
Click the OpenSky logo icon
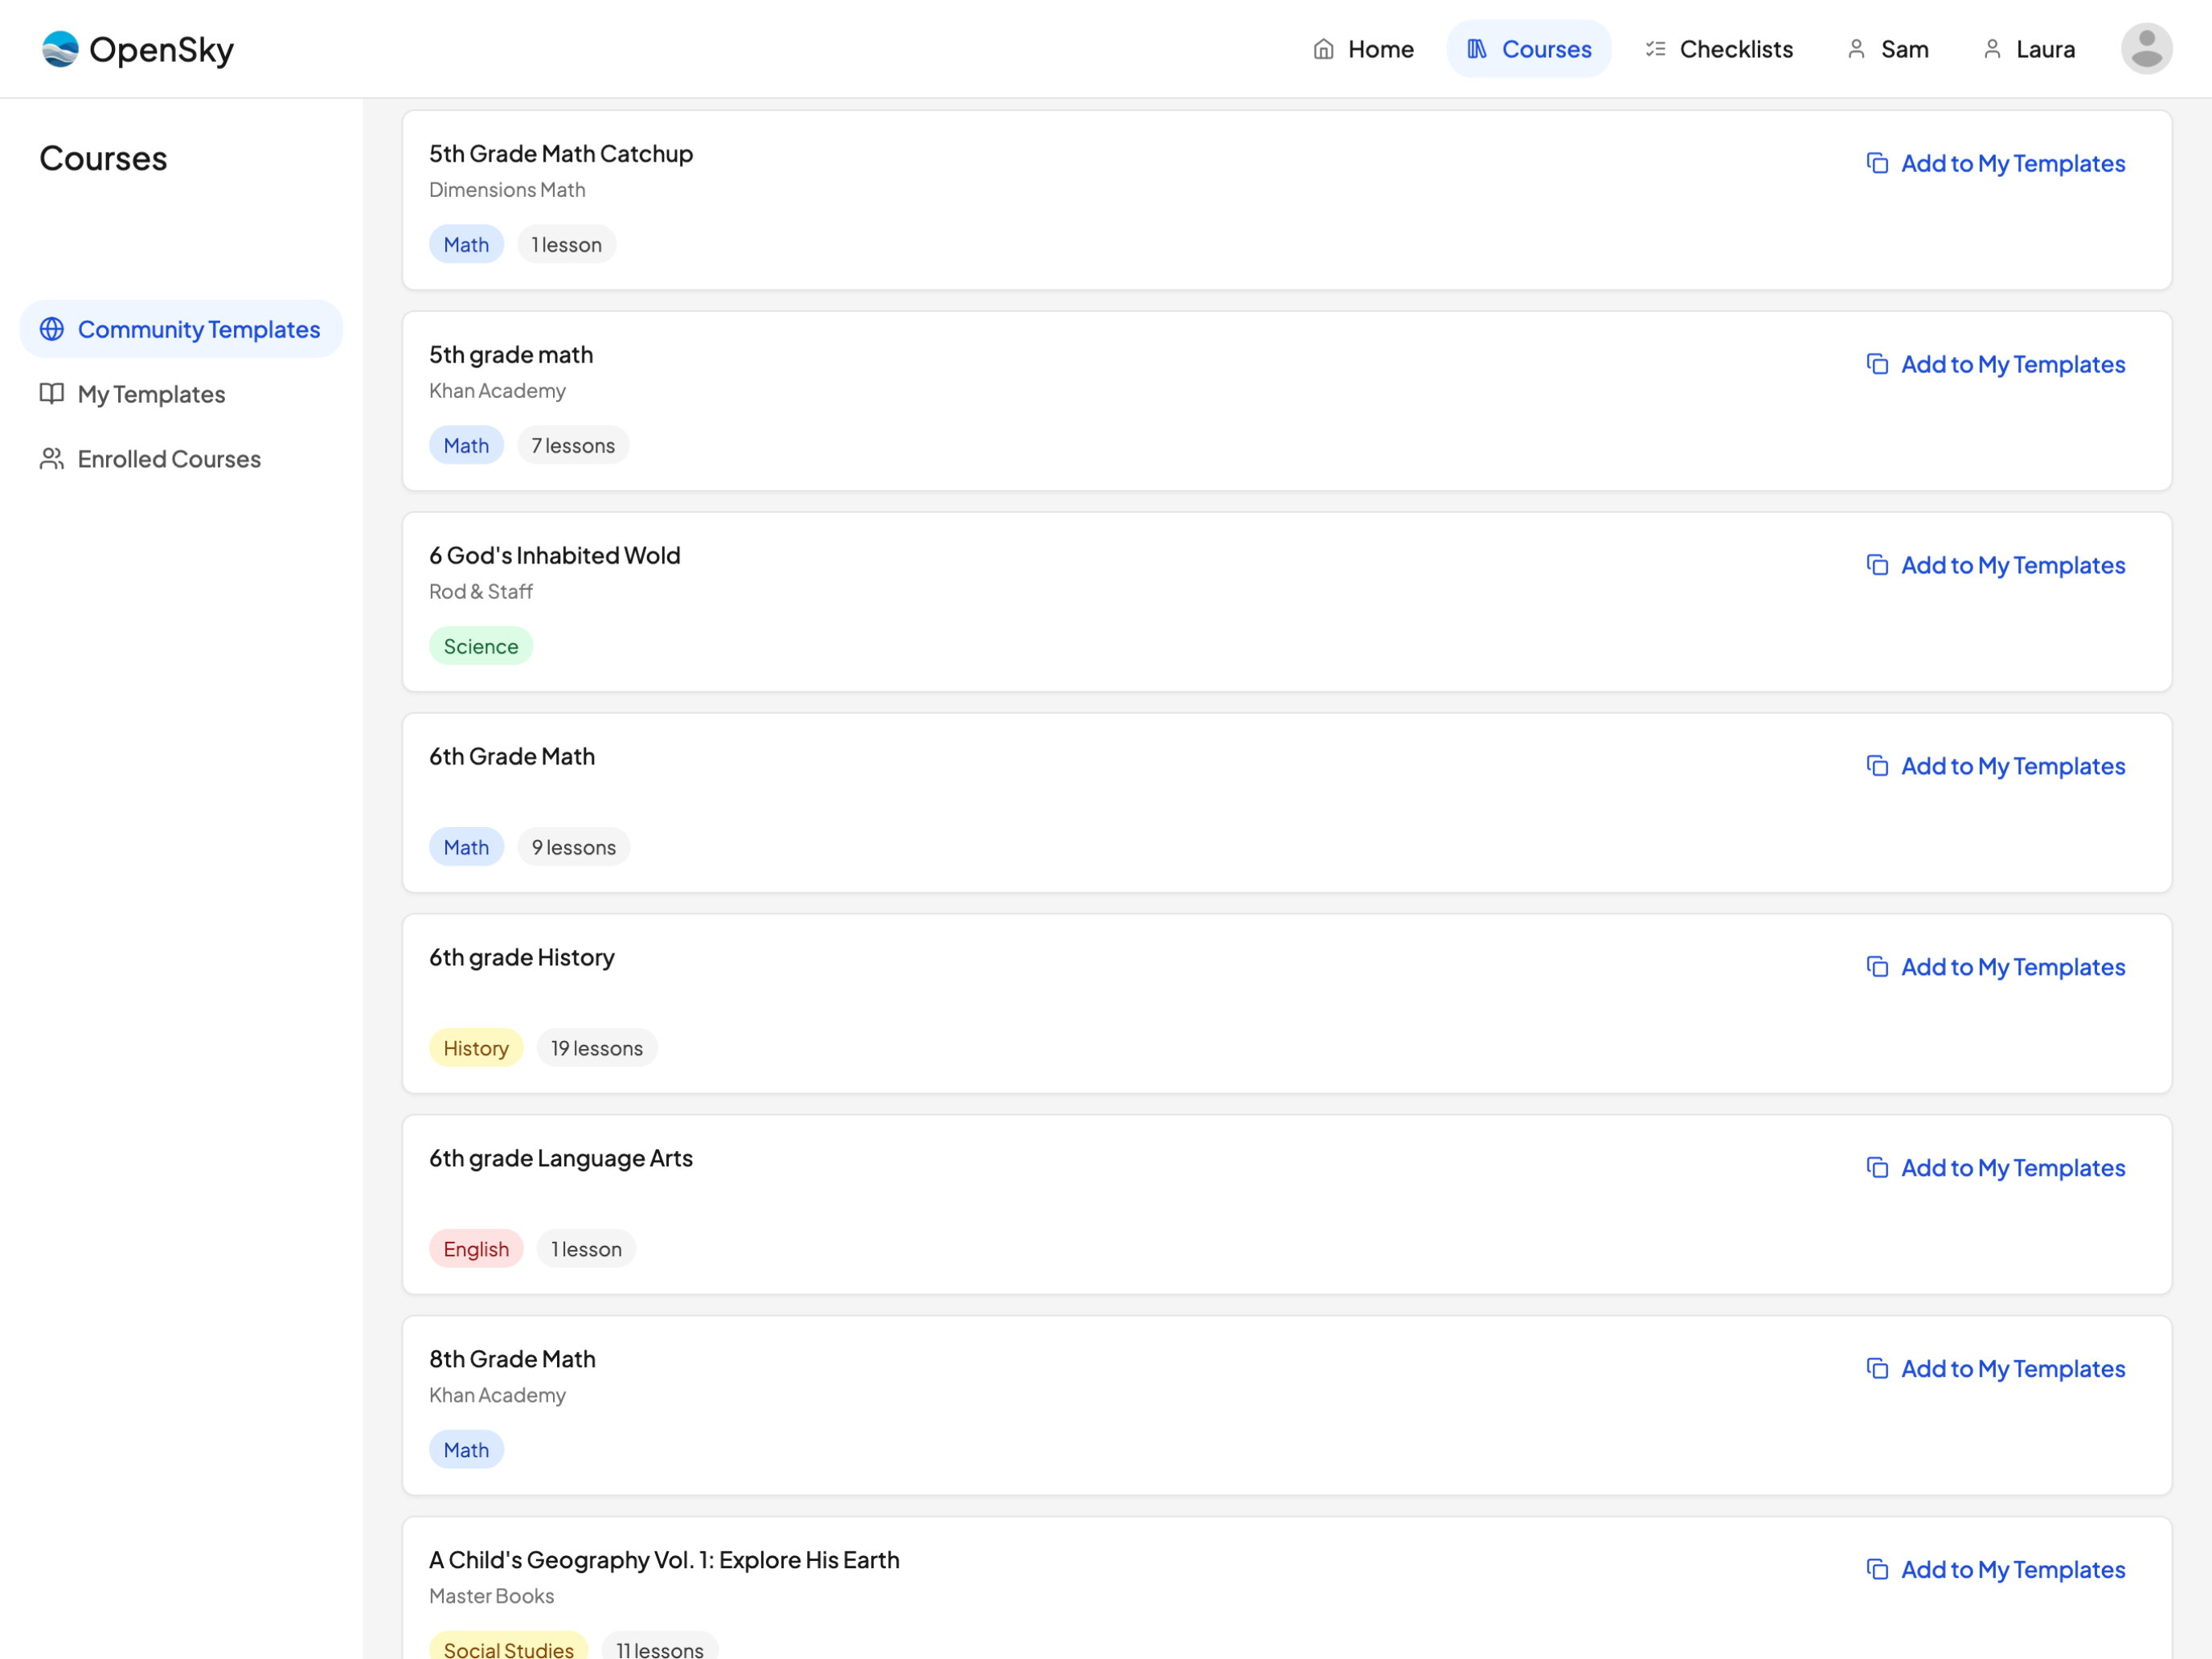coord(60,49)
